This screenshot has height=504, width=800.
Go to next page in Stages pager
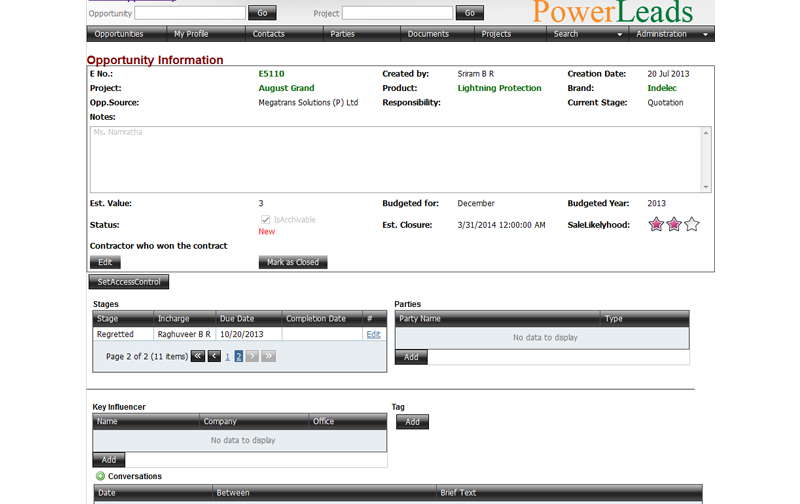[x=253, y=355]
